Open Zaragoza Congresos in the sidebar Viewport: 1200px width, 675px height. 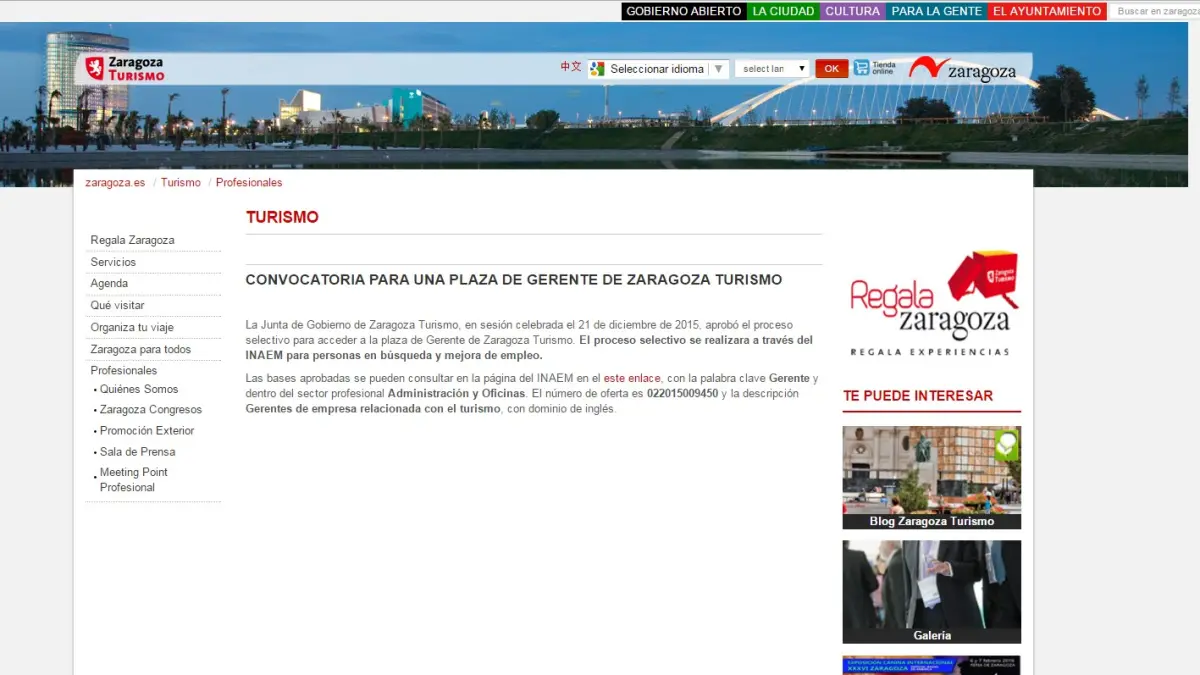click(x=151, y=410)
